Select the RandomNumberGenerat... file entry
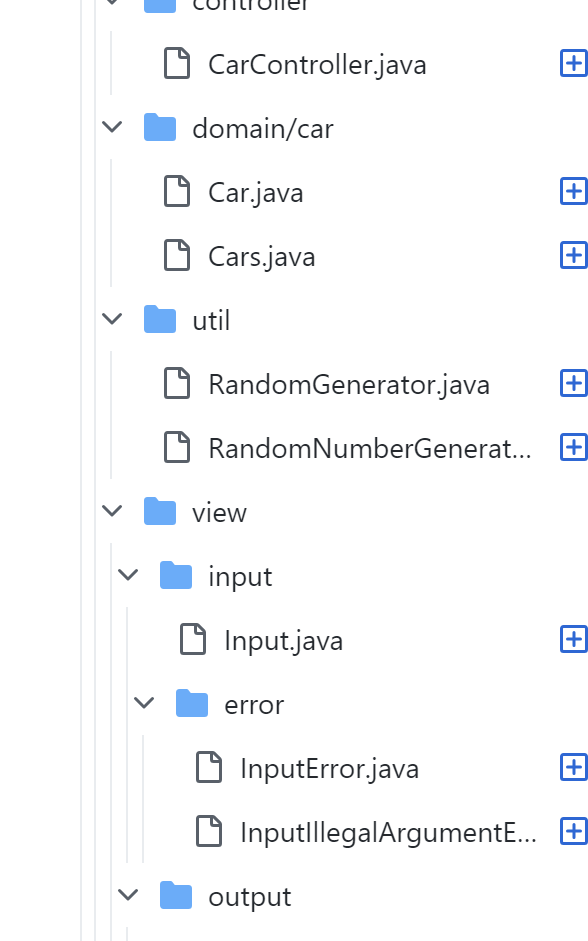588x941 pixels. [370, 449]
